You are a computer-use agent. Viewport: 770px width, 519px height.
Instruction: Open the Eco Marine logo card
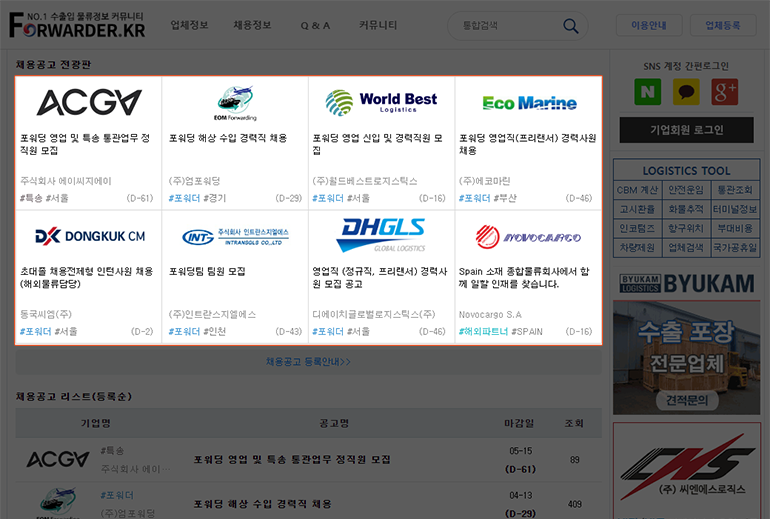529,103
